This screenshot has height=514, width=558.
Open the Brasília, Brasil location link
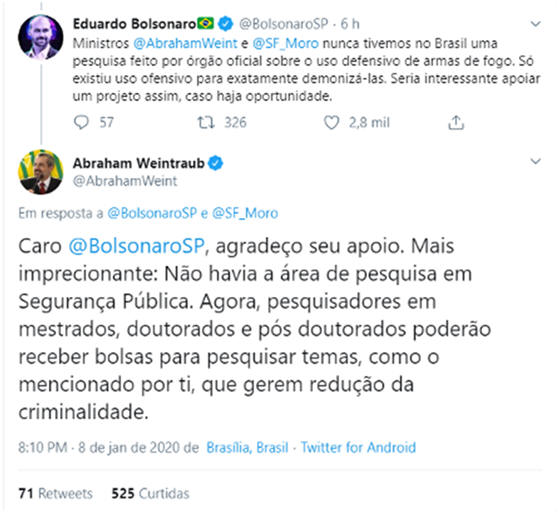(x=247, y=447)
